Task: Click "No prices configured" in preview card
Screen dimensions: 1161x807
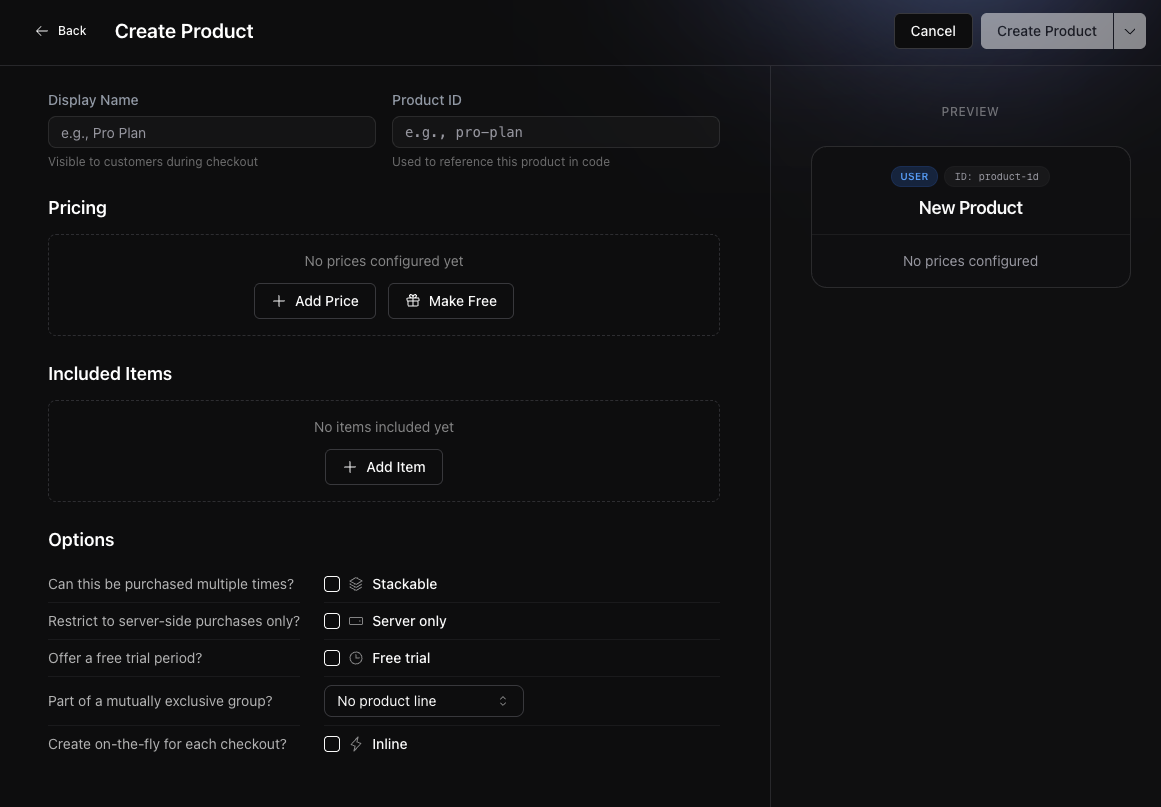Action: coord(970,261)
